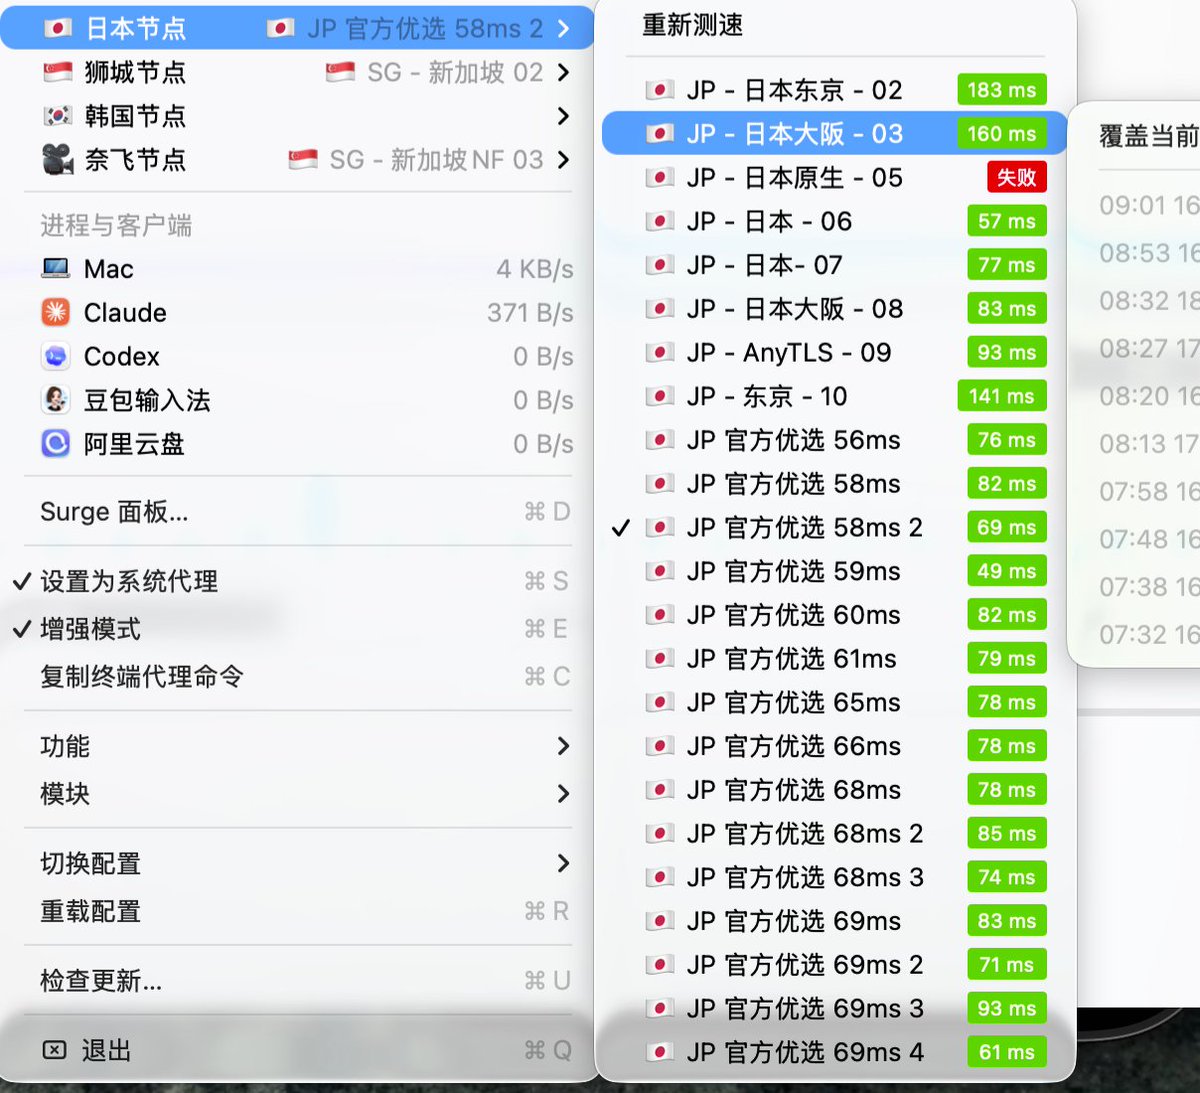This screenshot has height=1093, width=1200.
Task: Select node JP - 日本- 07
Action: pos(835,265)
